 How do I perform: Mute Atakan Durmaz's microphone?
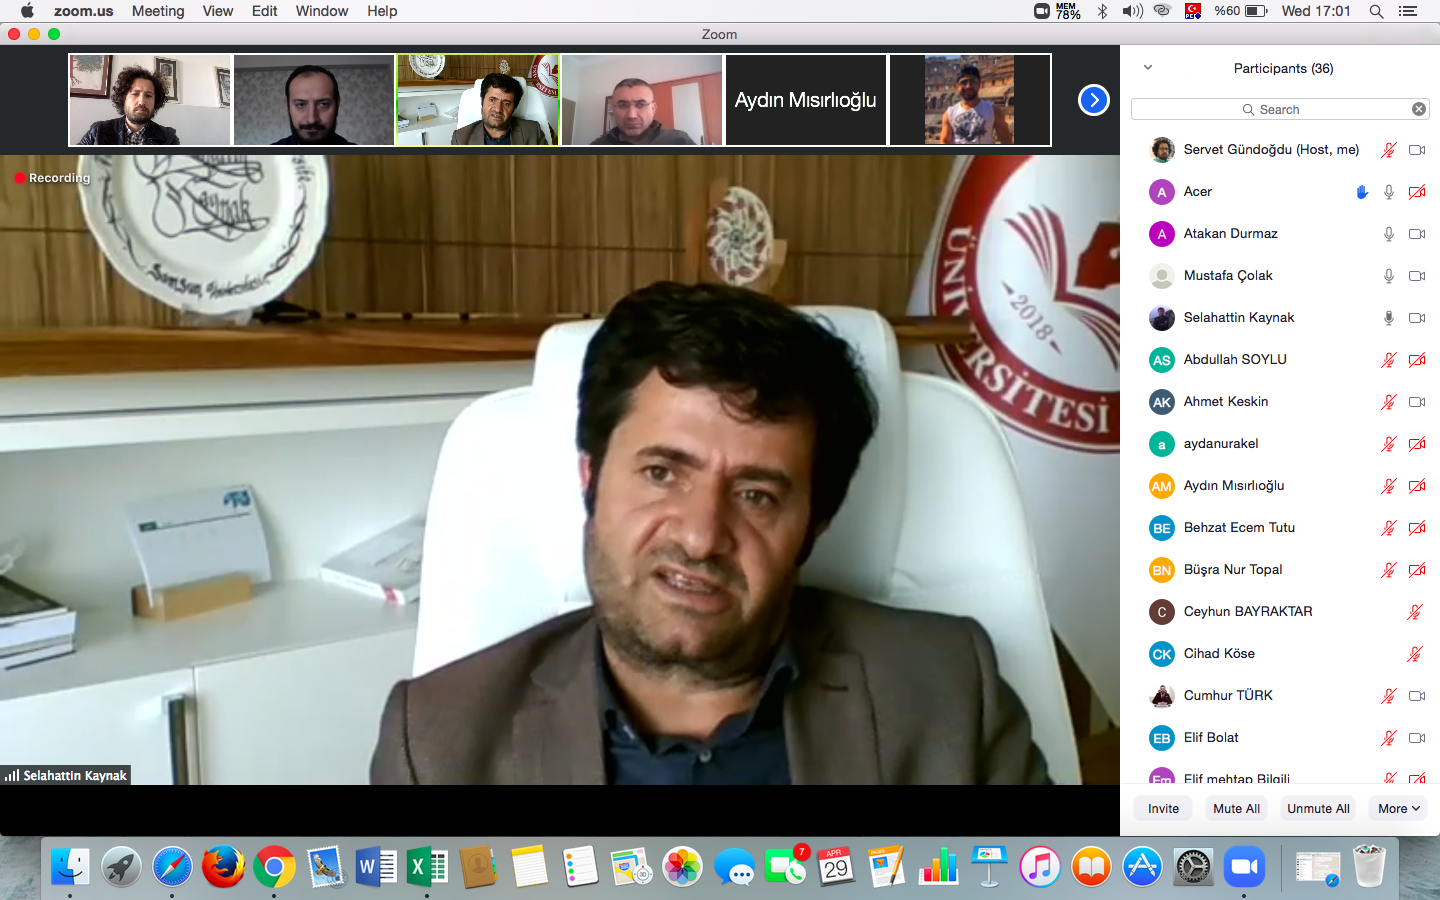pyautogui.click(x=1389, y=234)
